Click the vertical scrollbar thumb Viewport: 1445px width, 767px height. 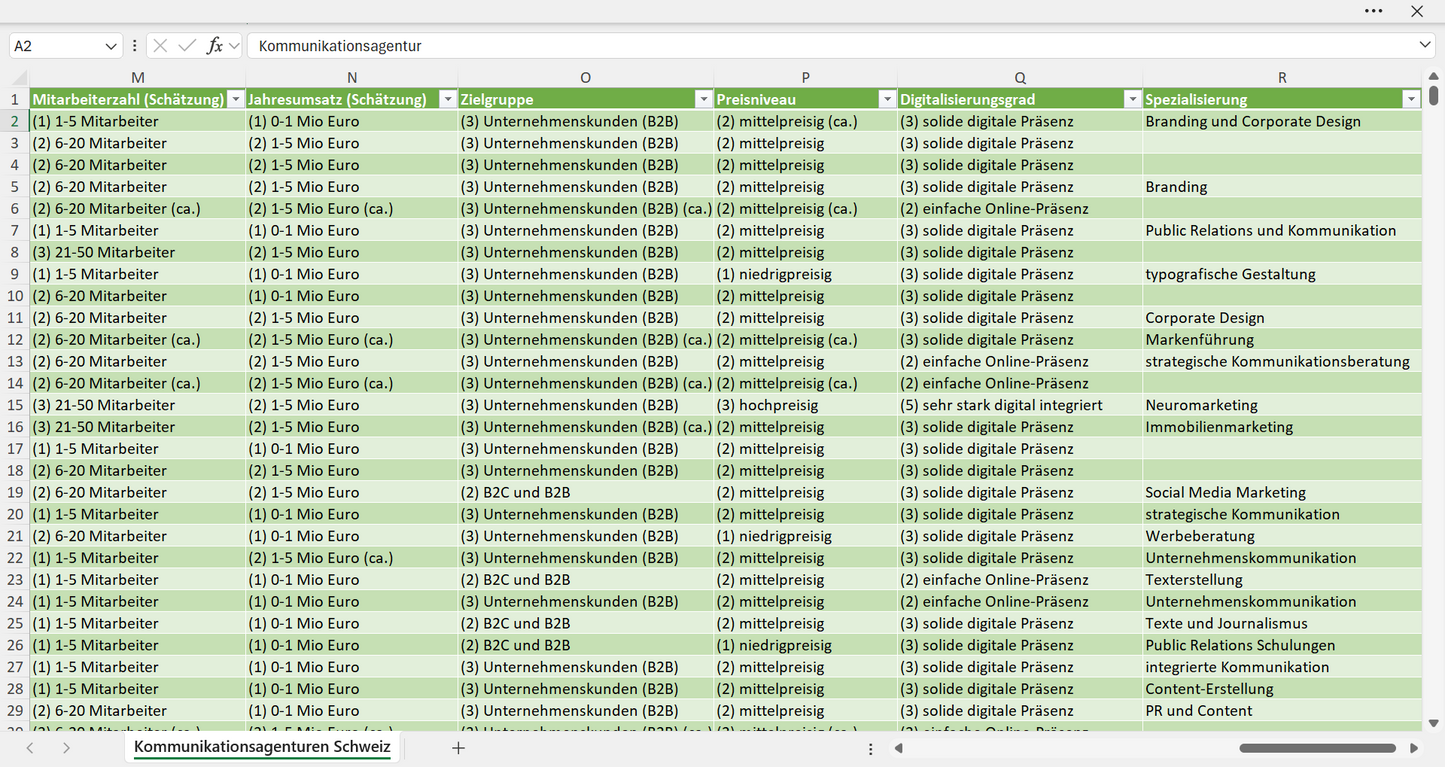(x=1434, y=96)
